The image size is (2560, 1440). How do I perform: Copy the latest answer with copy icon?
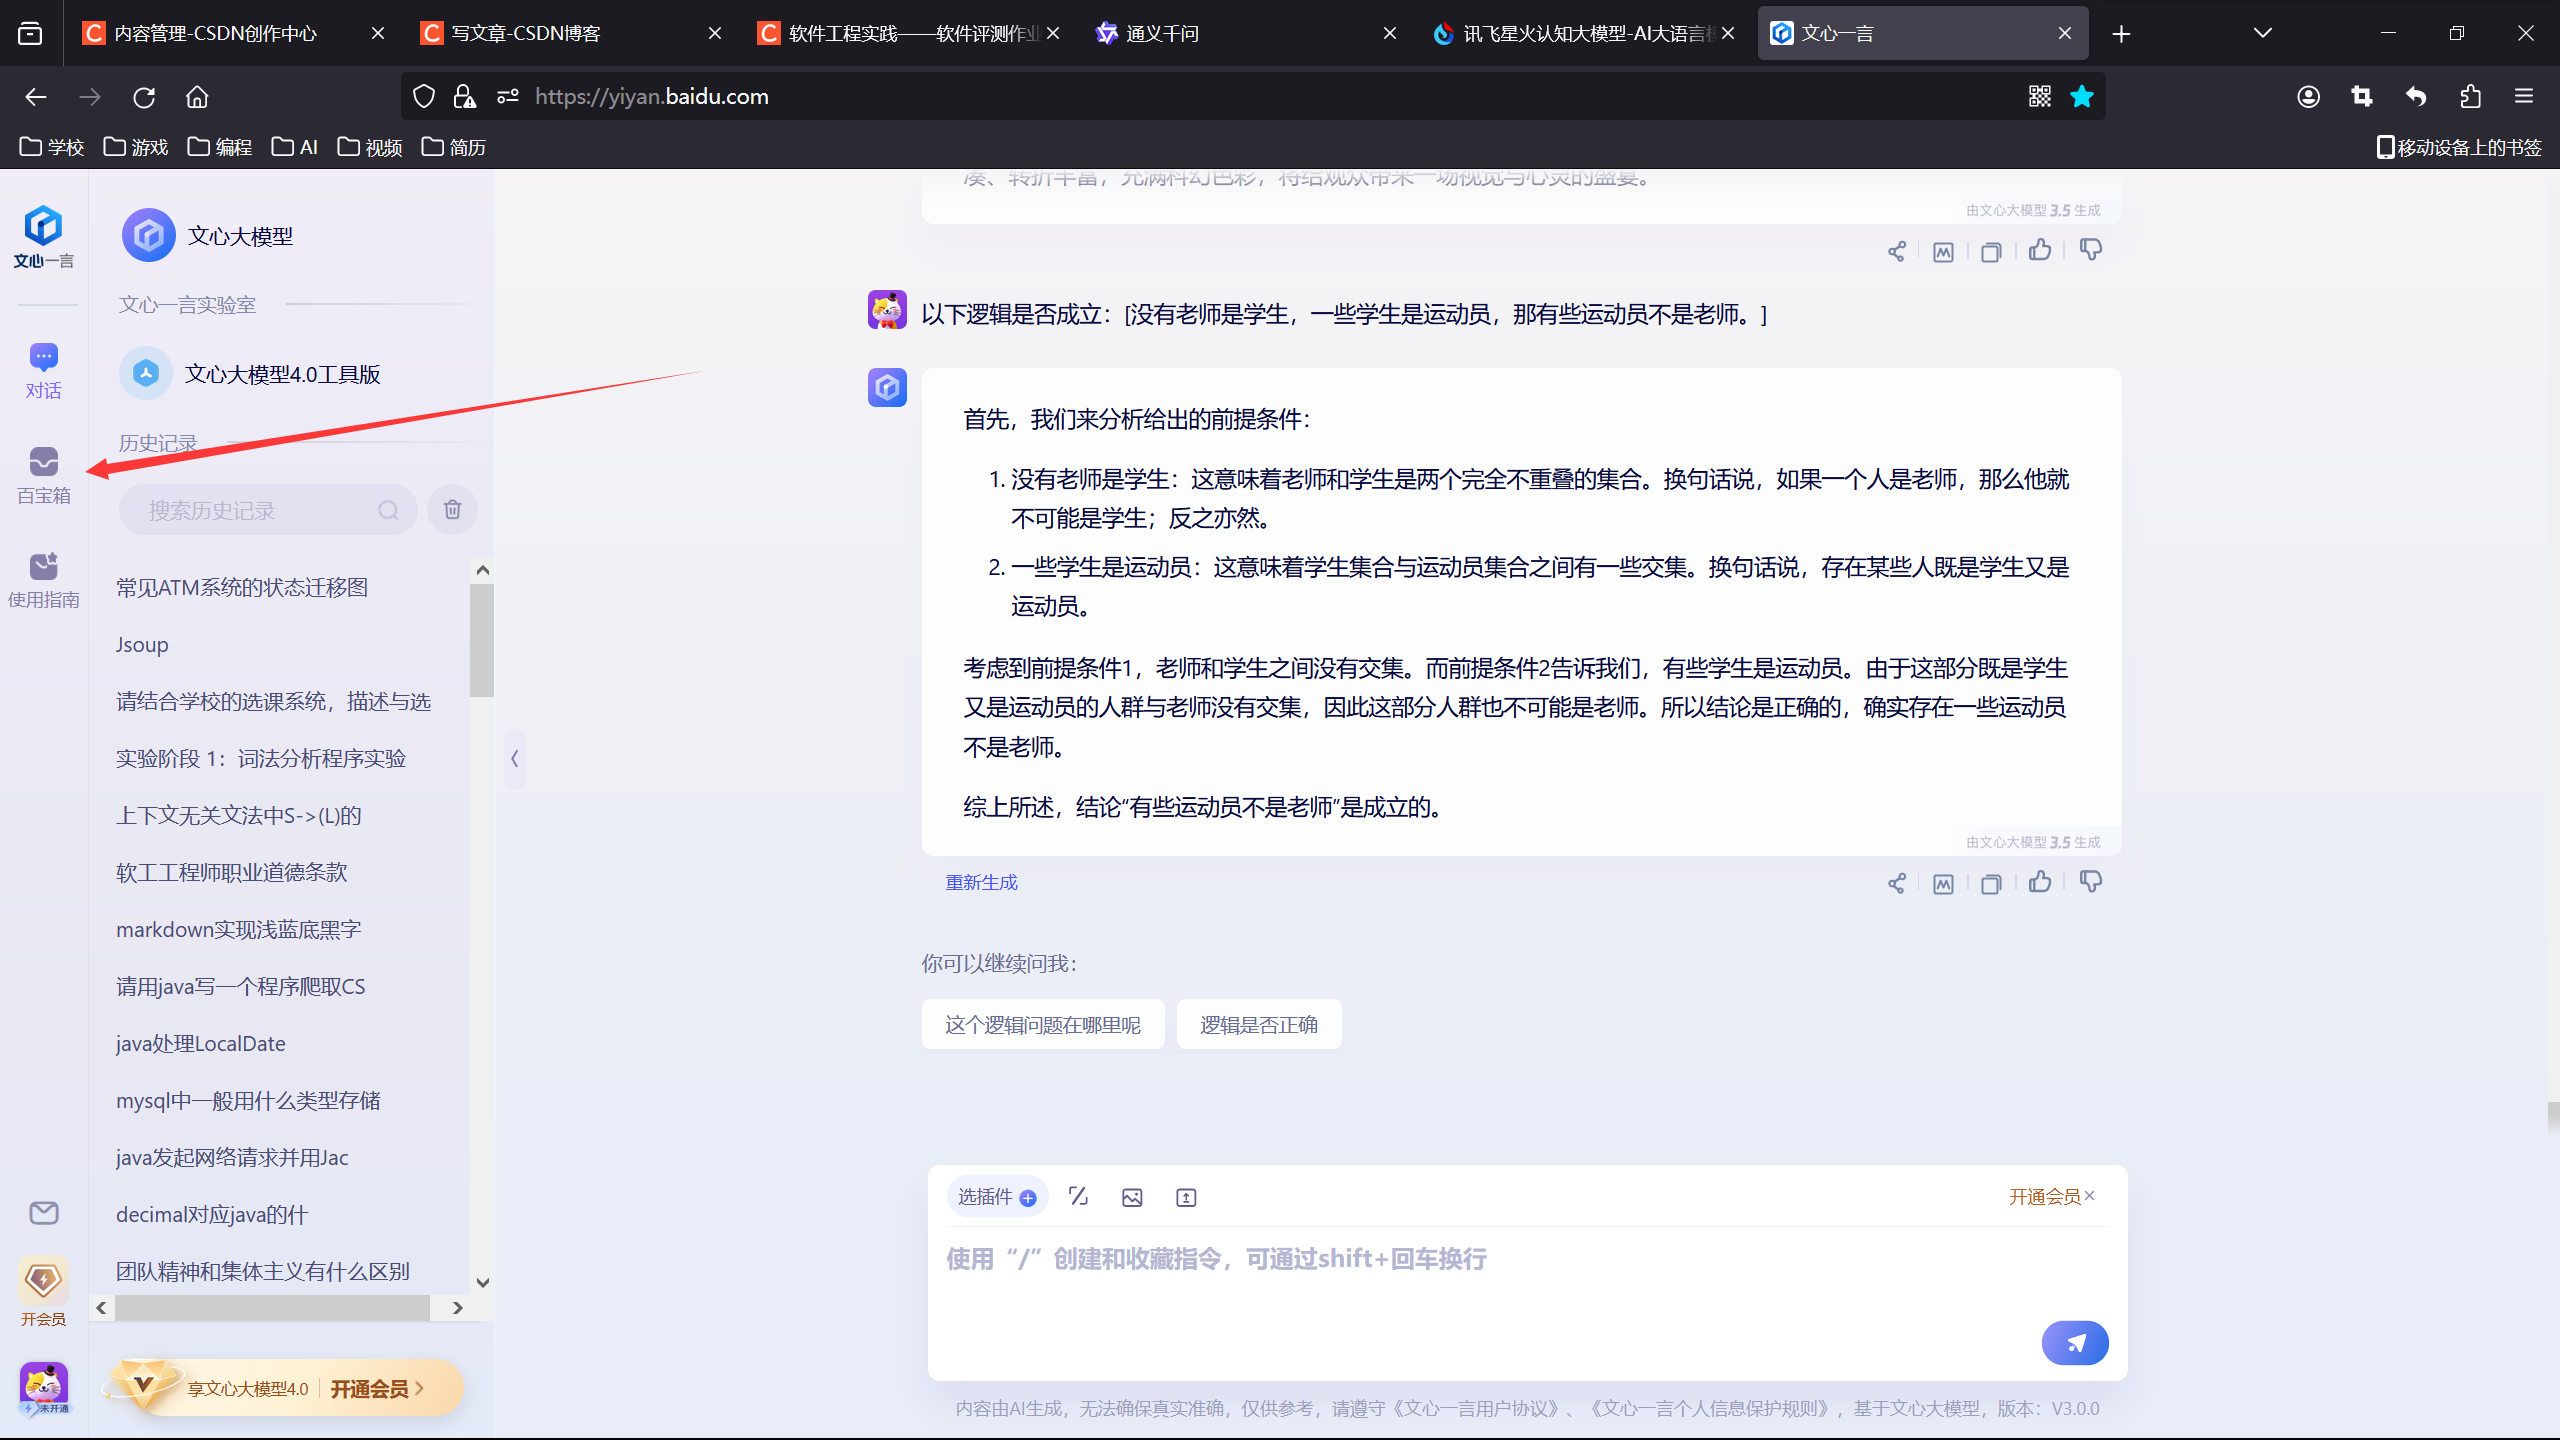pyautogui.click(x=1991, y=883)
